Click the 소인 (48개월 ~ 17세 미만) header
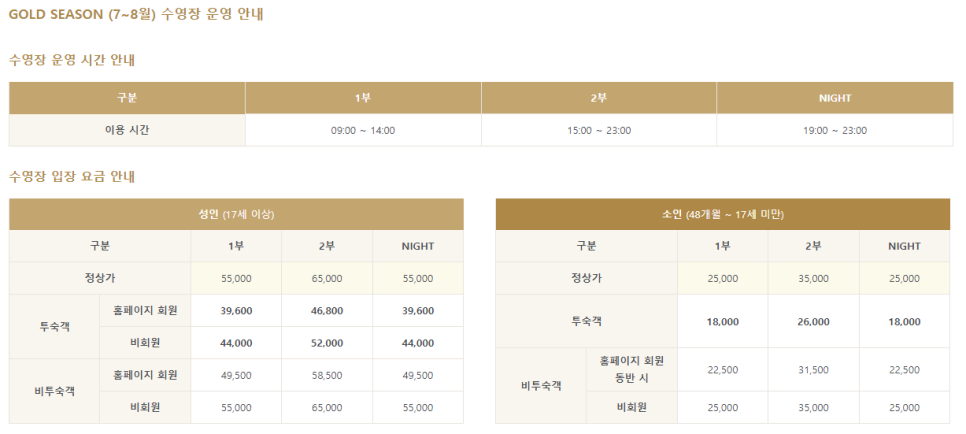 722,214
